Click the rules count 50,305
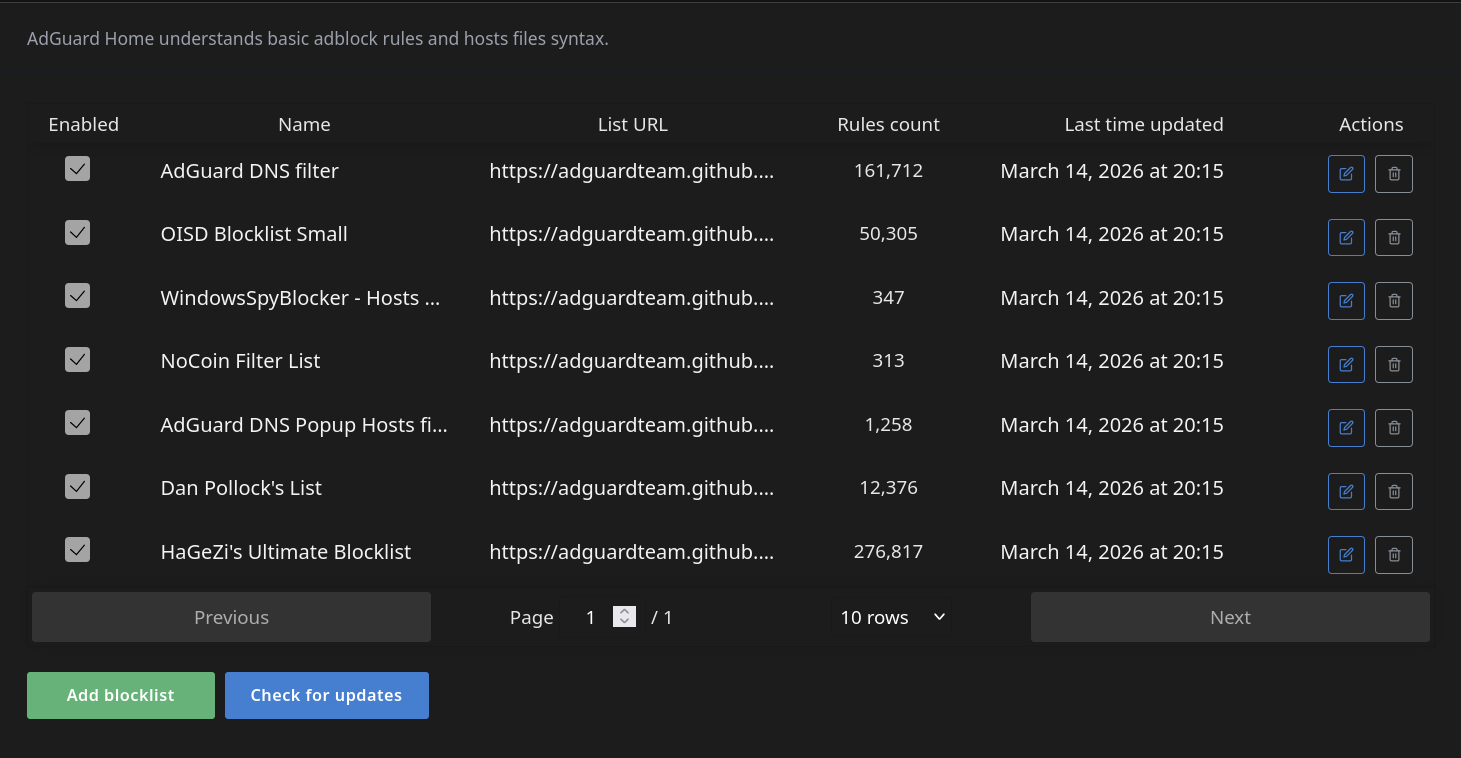The height and width of the screenshot is (758, 1461). 888,234
